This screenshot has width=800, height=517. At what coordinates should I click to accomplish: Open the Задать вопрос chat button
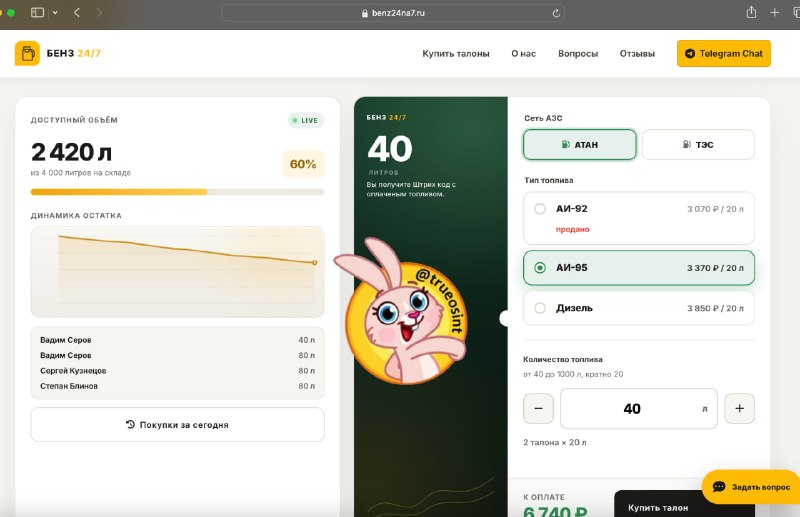751,487
